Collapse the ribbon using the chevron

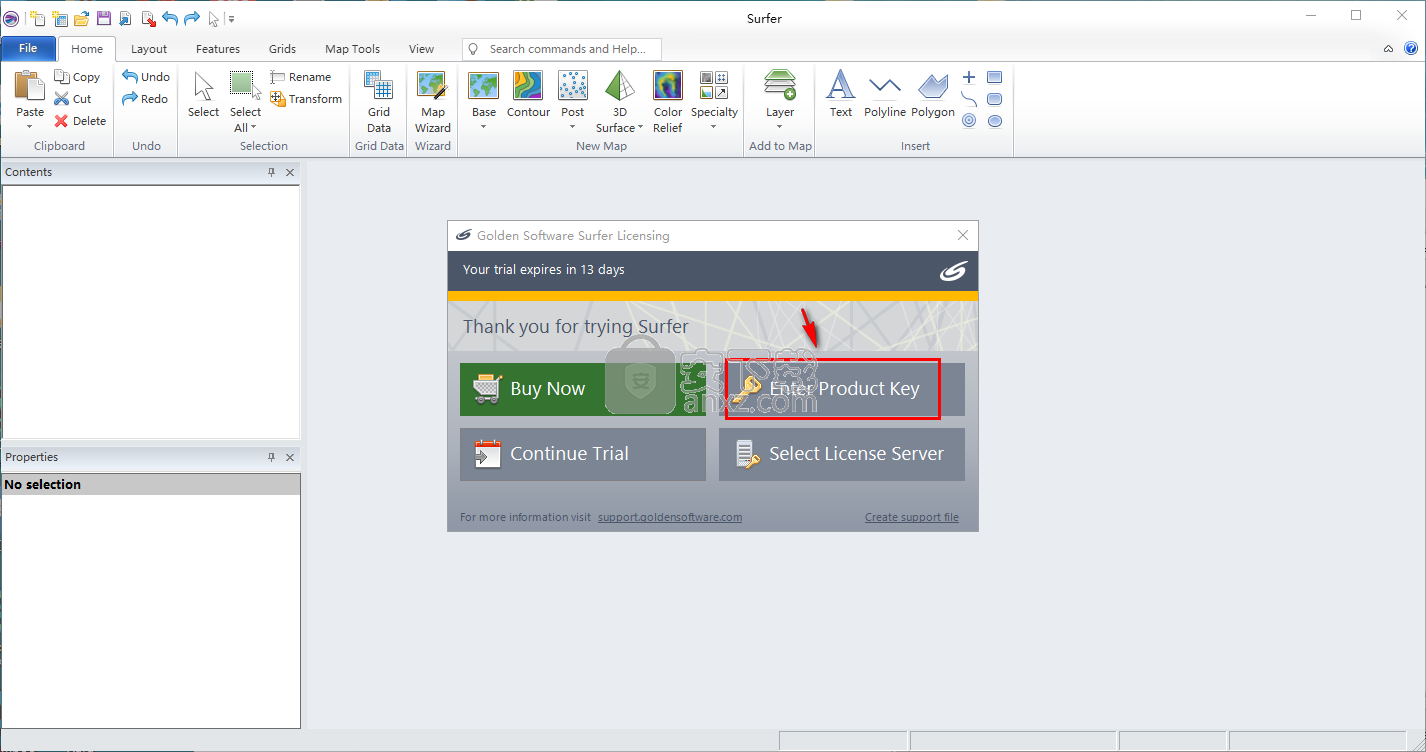coord(1389,48)
